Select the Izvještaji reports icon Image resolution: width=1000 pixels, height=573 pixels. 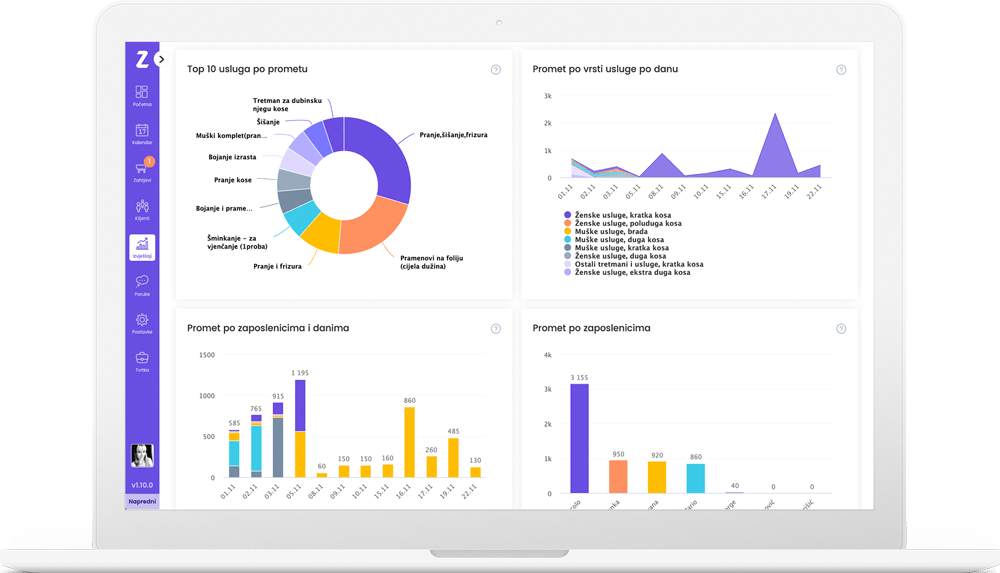click(x=142, y=247)
